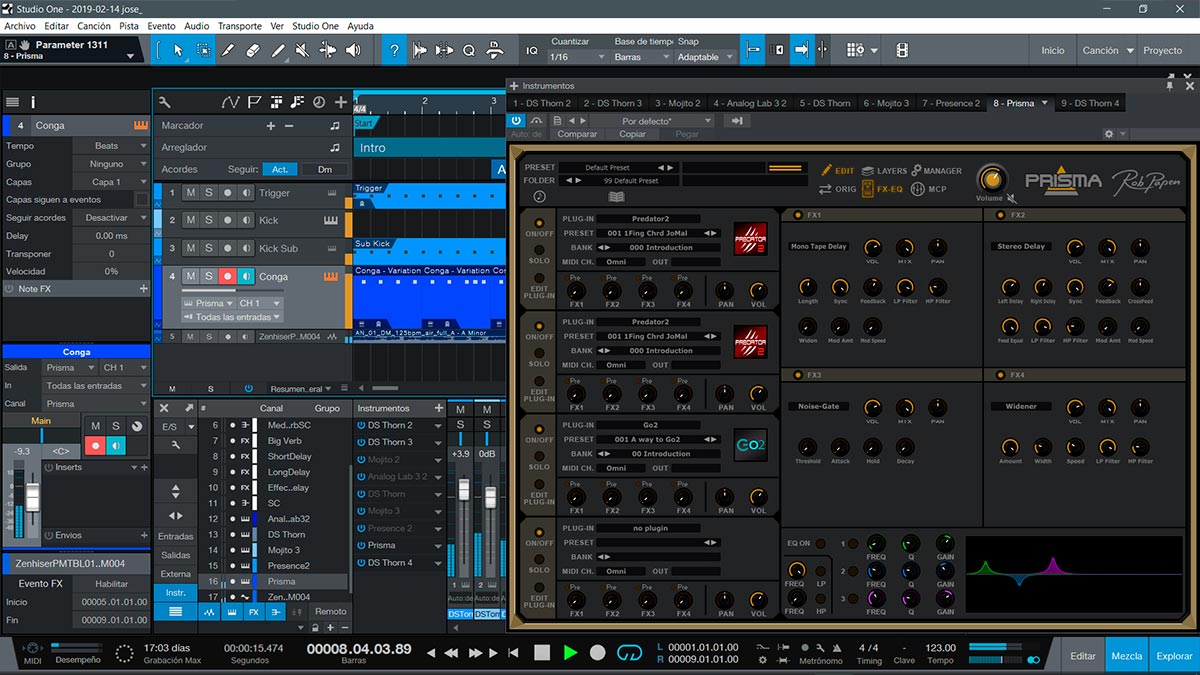
Task: Open the Prisma MANAGER view
Action: tap(935, 171)
